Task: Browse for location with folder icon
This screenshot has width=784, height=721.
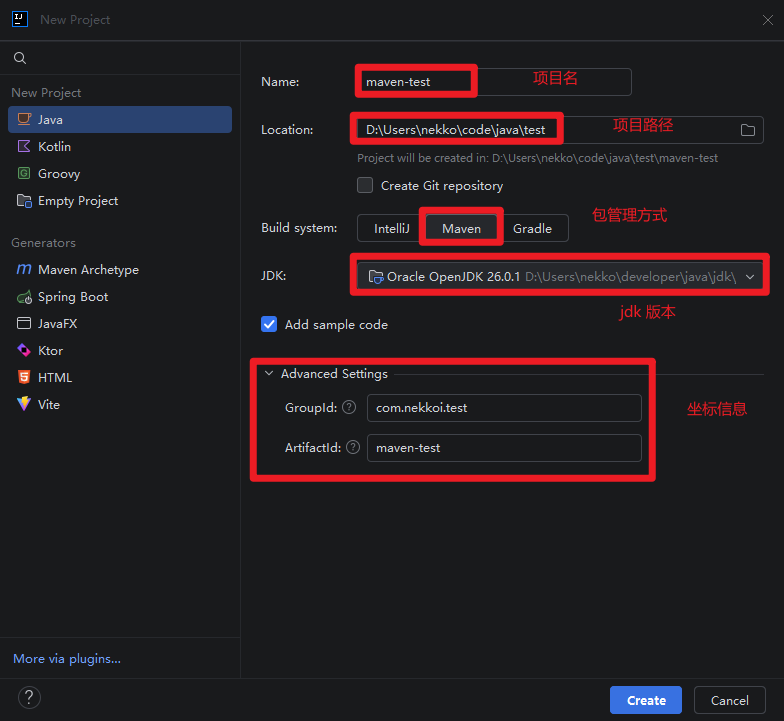Action: pyautogui.click(x=748, y=130)
